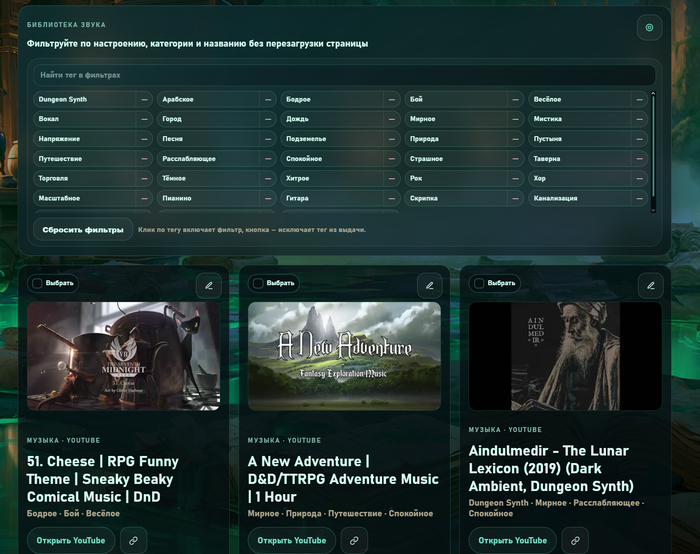Enable the Хитрое tag filter
The width and height of the screenshot is (700, 554).
(332, 178)
